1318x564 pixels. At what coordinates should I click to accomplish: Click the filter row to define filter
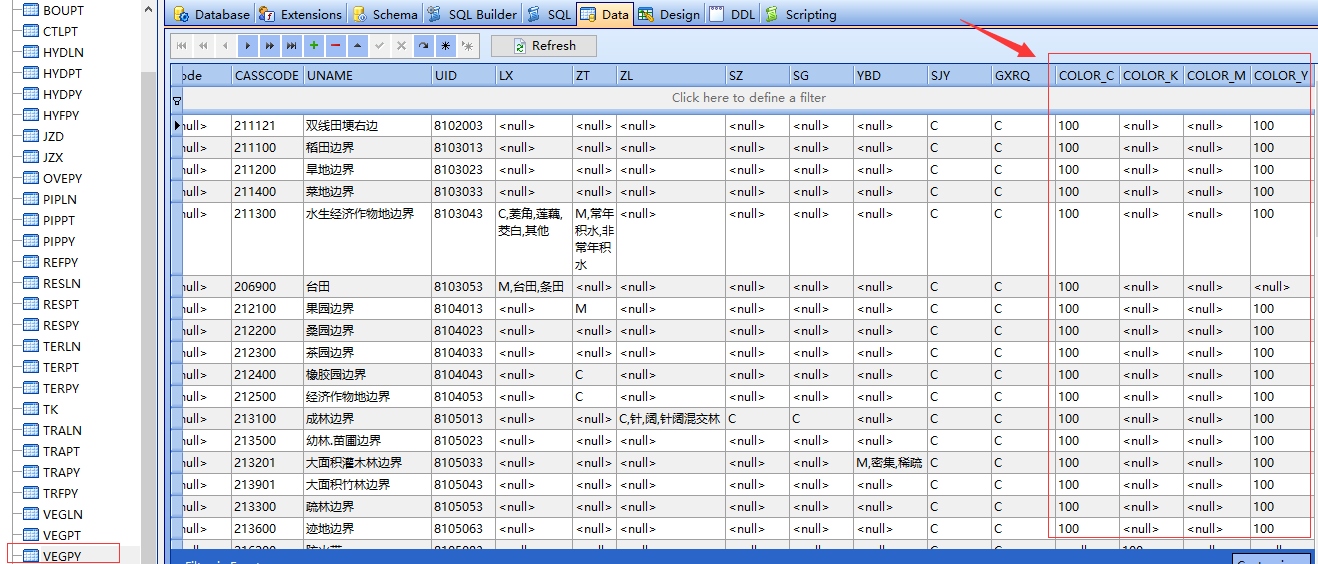(748, 98)
